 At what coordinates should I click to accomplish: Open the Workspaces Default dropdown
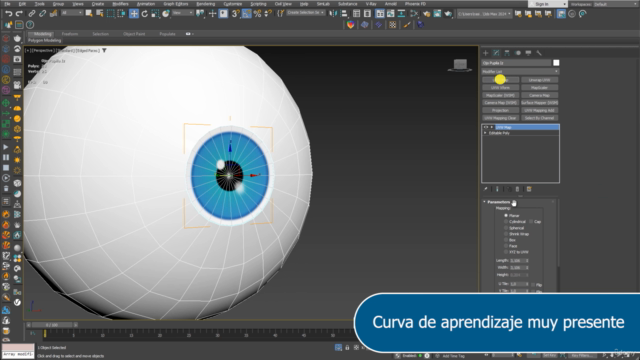tap(615, 4)
